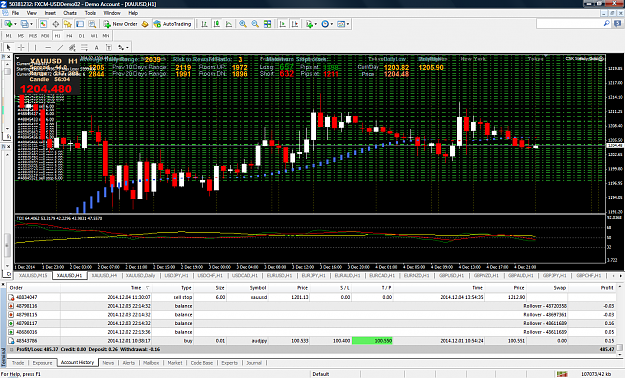Switch timeframe to M15
The image size is (625, 378).
pos(33,36)
